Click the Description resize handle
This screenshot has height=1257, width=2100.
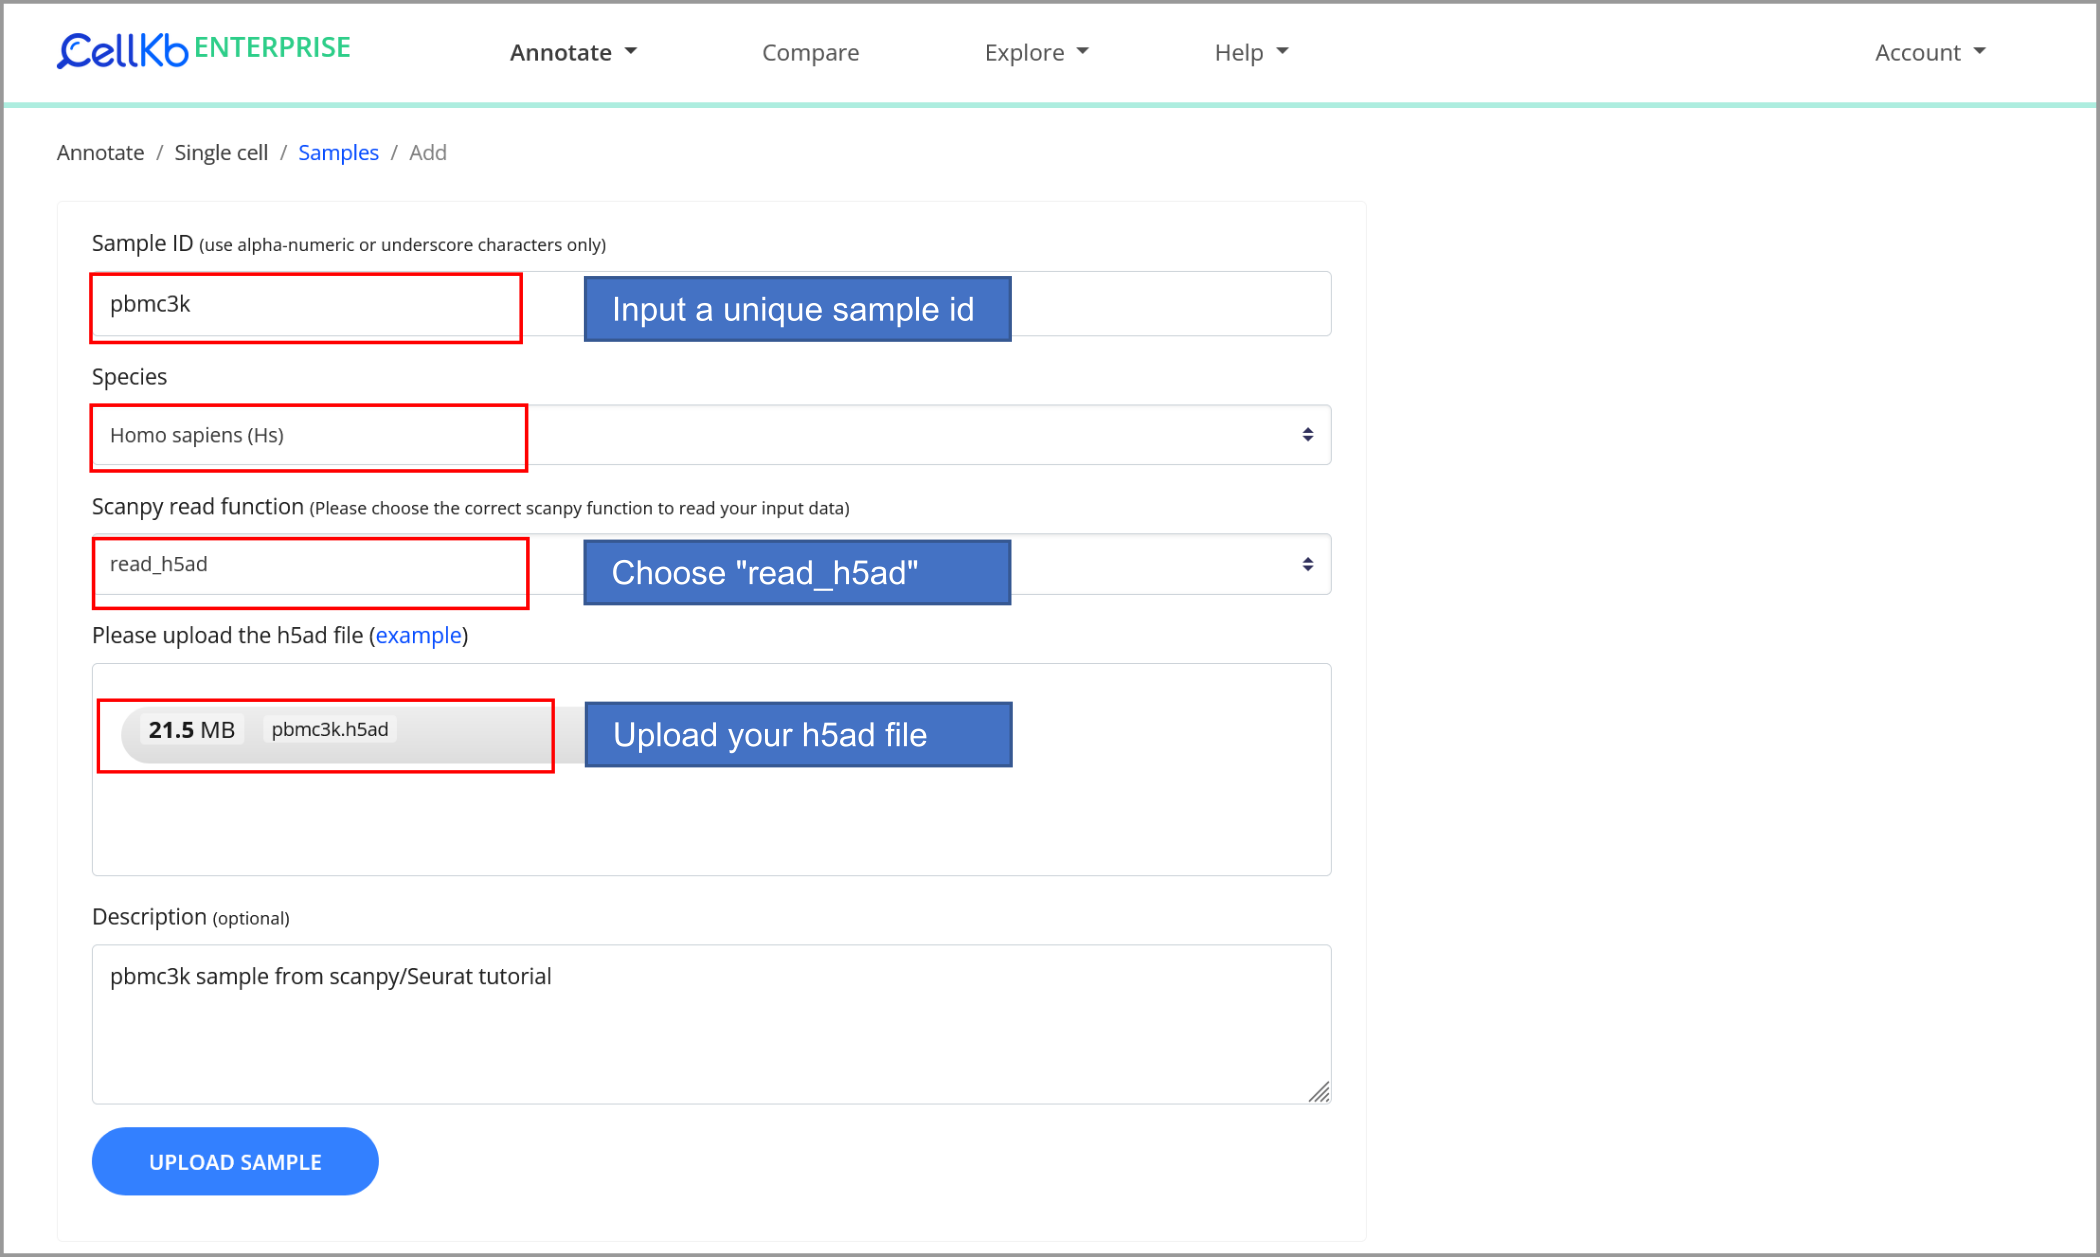[1319, 1092]
